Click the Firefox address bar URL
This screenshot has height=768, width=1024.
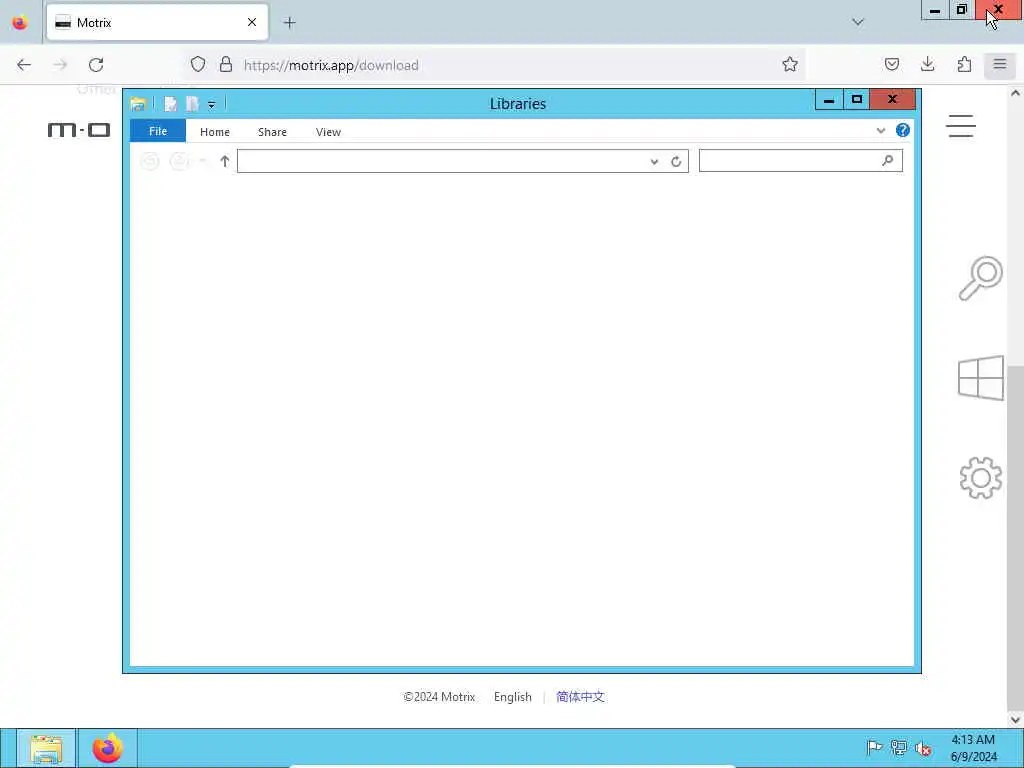pos(331,65)
